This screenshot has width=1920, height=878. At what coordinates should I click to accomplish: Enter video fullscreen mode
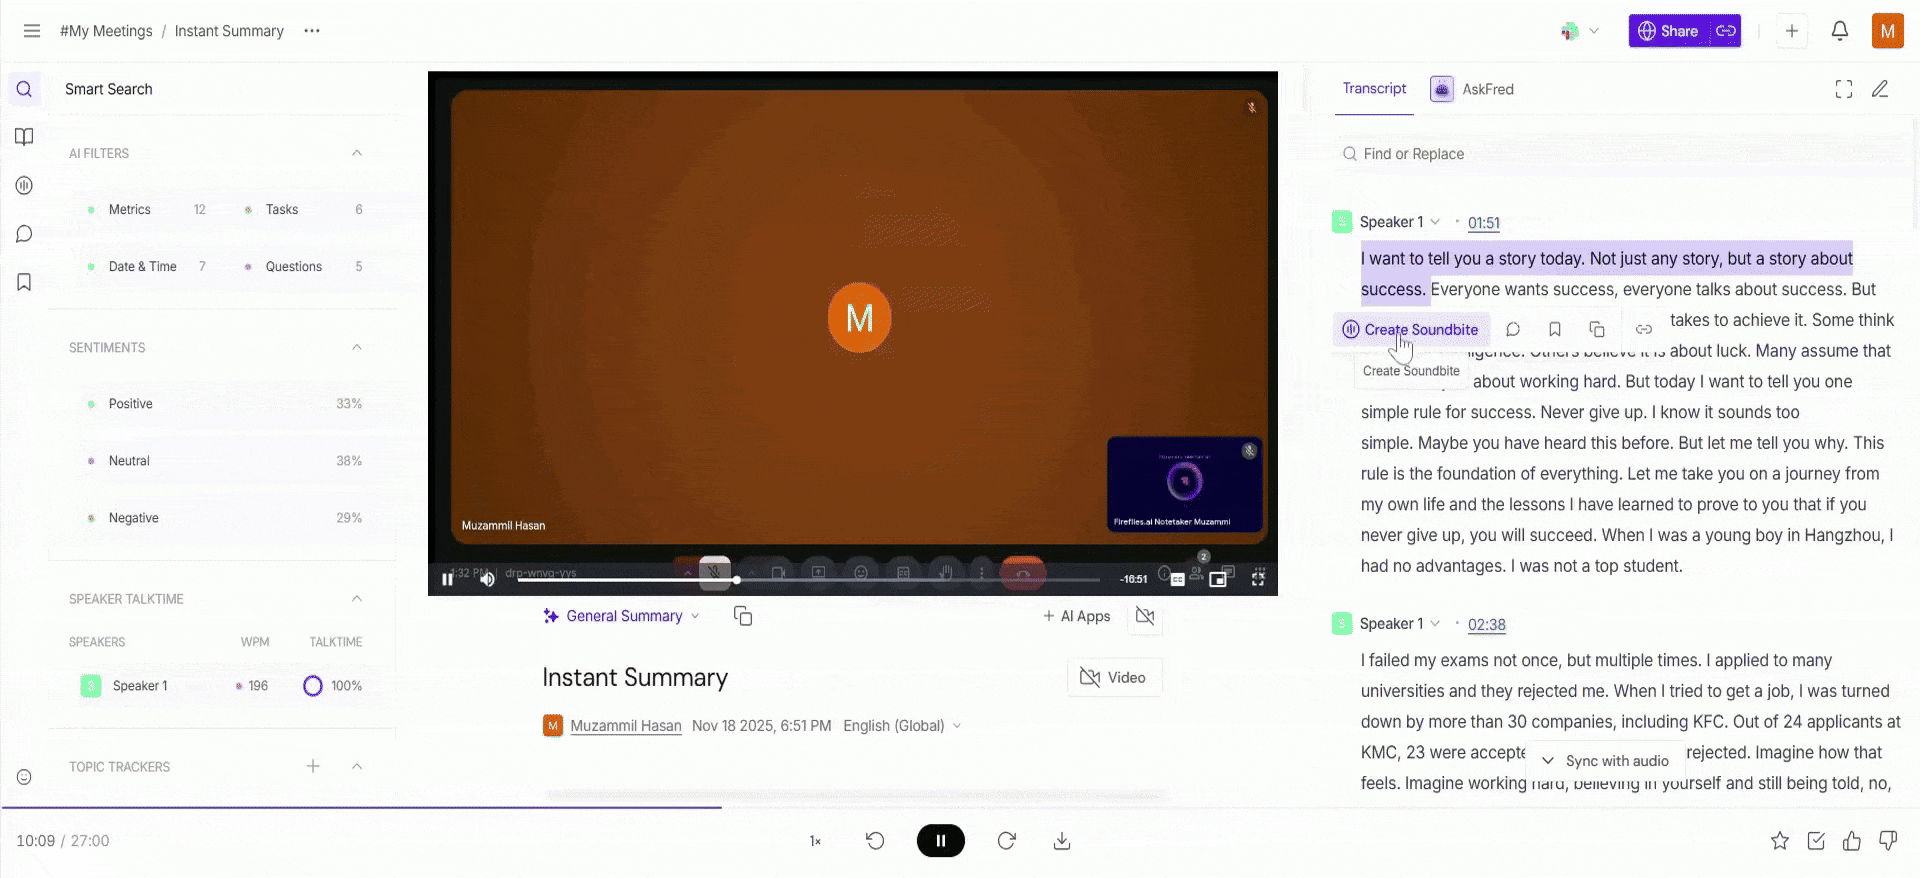(1258, 579)
